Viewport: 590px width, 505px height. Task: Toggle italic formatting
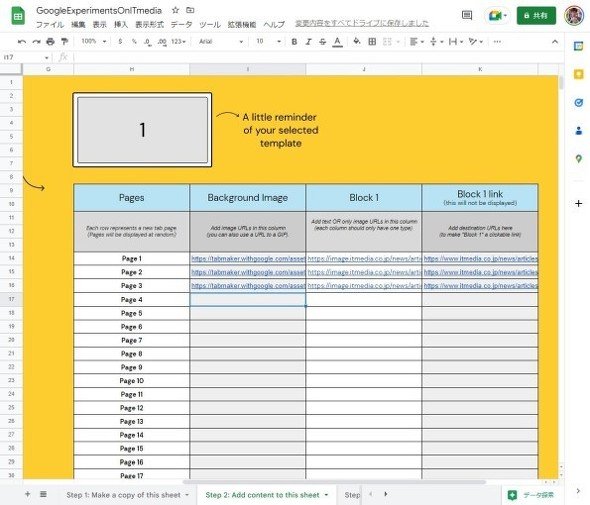(309, 42)
